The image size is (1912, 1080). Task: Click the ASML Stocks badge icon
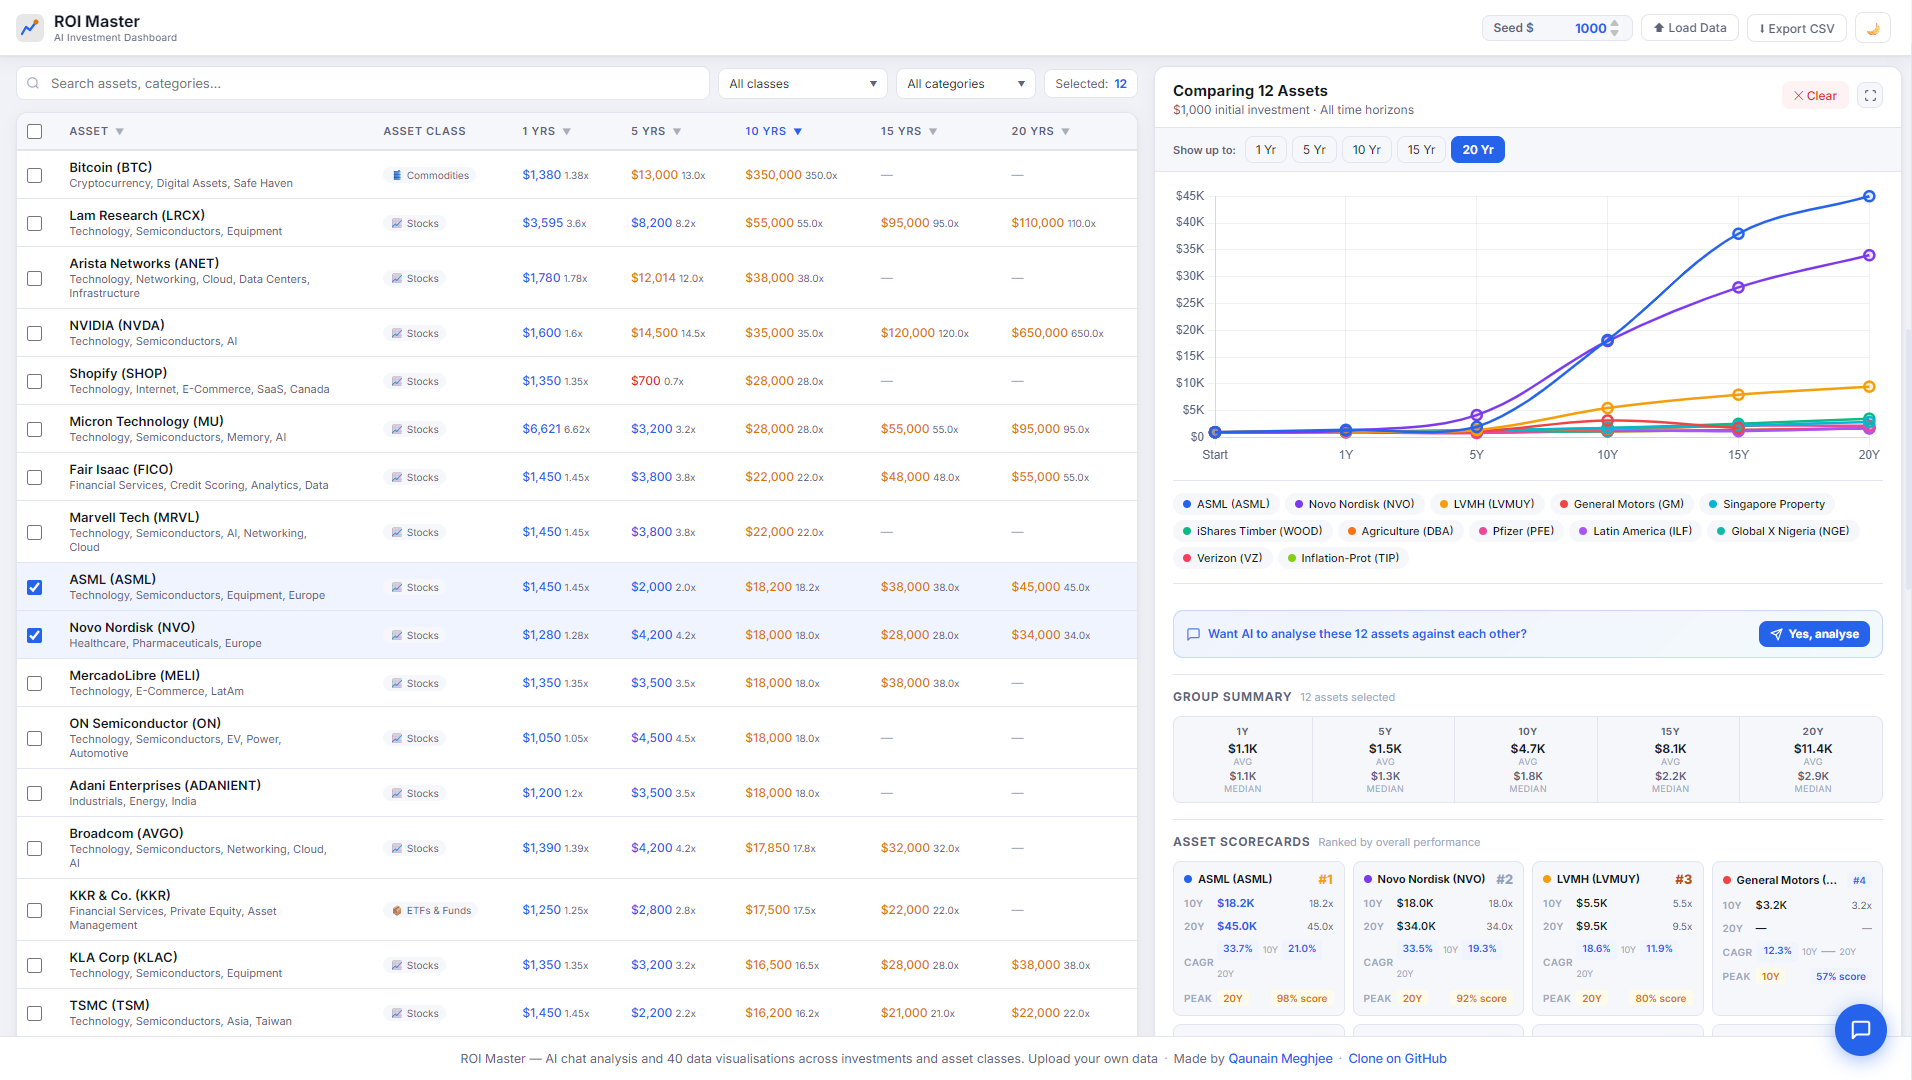click(x=397, y=588)
